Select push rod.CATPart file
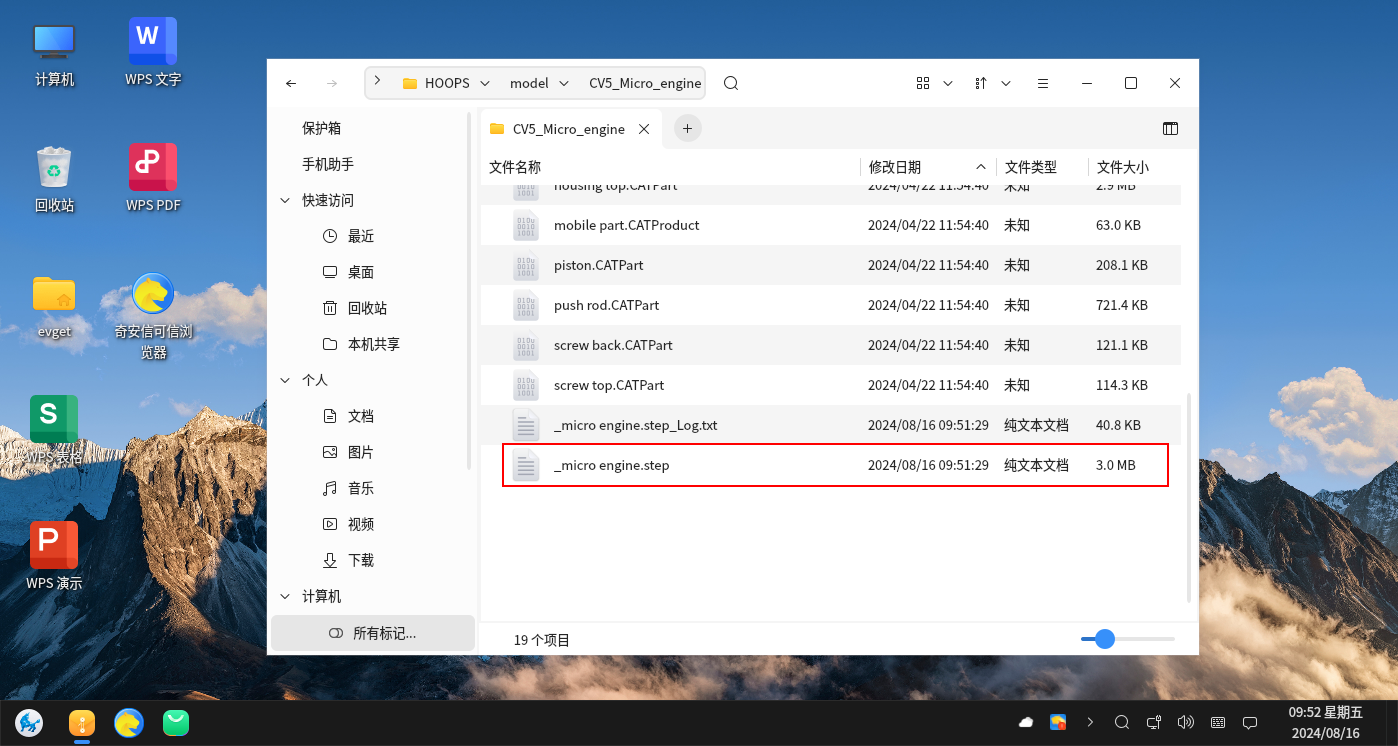The height and width of the screenshot is (746, 1398). pyautogui.click(x=831, y=305)
